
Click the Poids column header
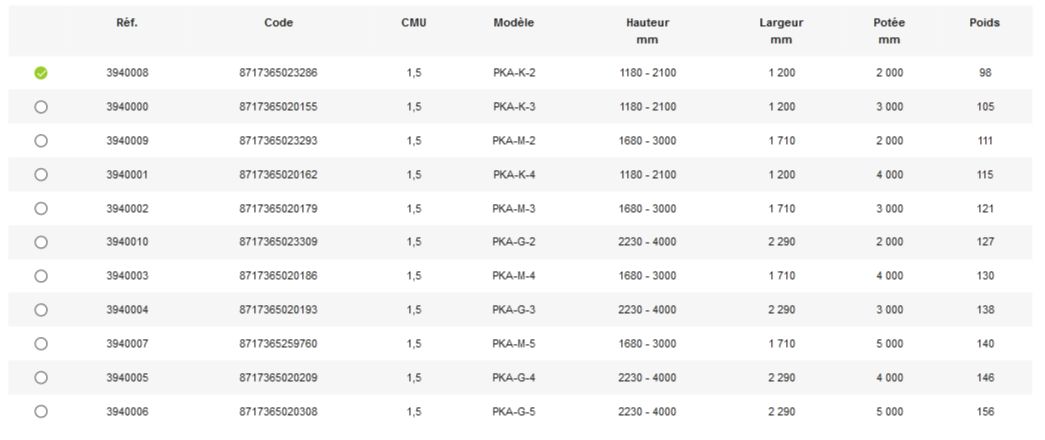(x=984, y=23)
